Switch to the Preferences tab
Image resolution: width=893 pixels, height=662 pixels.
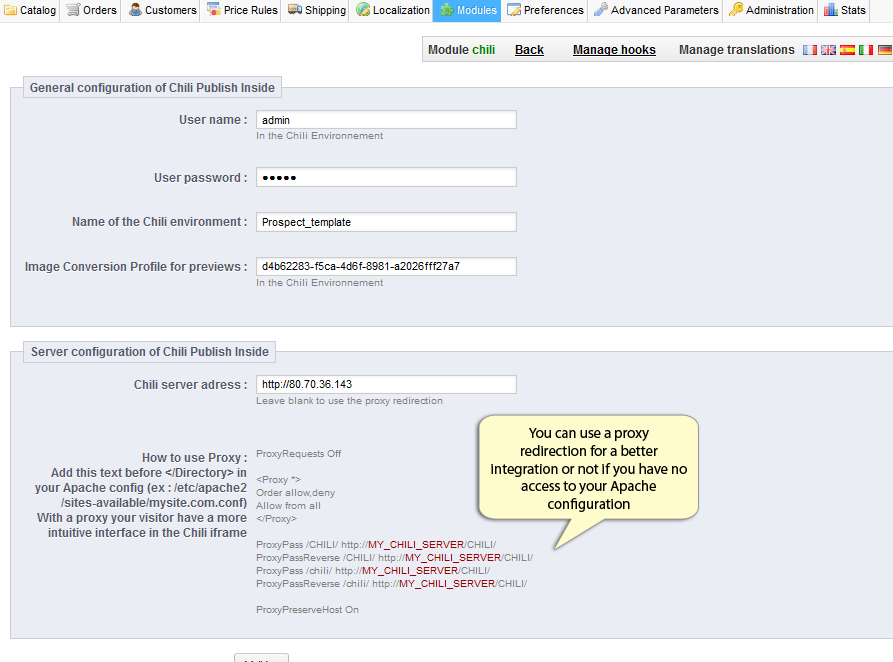click(545, 10)
